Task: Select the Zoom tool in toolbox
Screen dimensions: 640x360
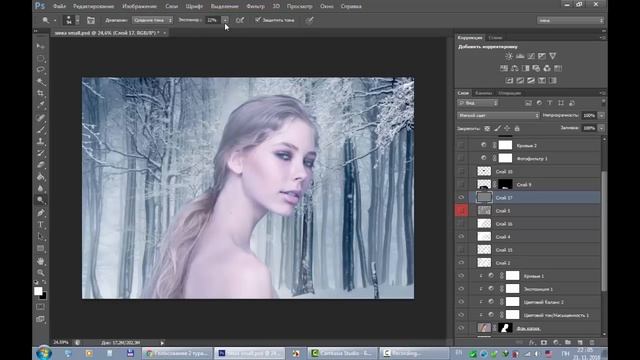Action: click(x=40, y=272)
